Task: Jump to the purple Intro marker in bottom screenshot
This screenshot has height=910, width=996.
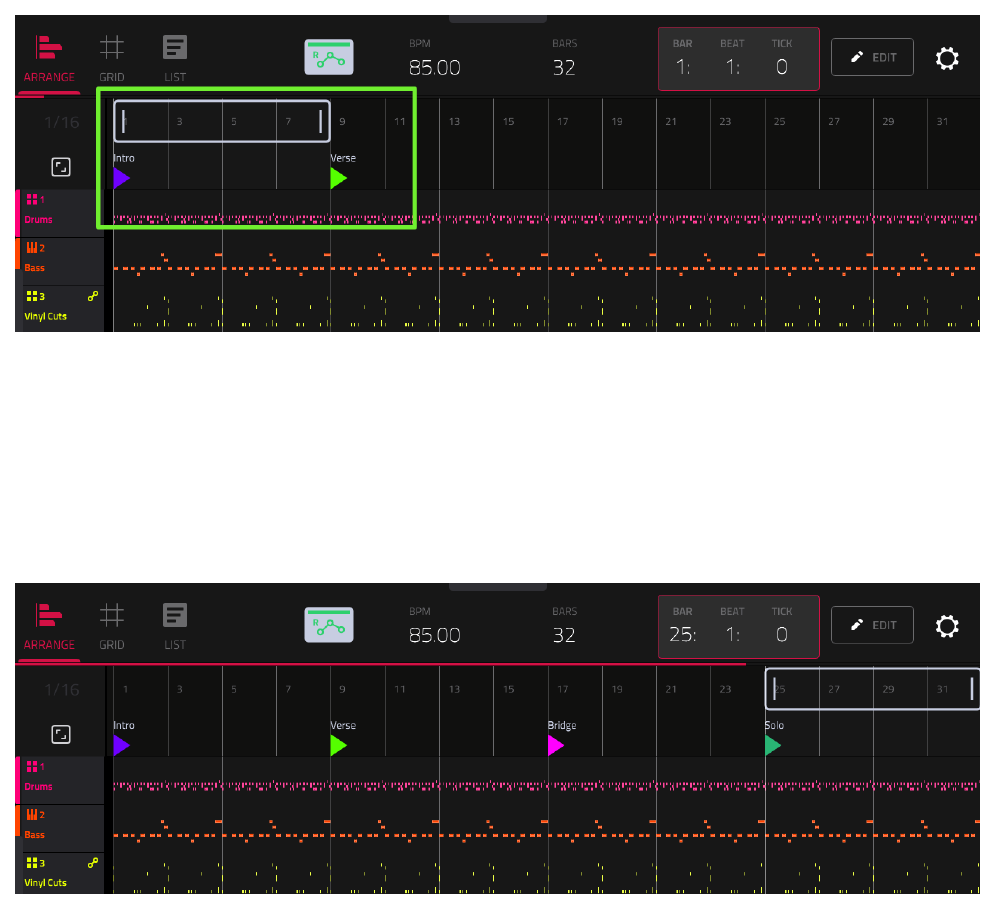Action: click(x=121, y=746)
